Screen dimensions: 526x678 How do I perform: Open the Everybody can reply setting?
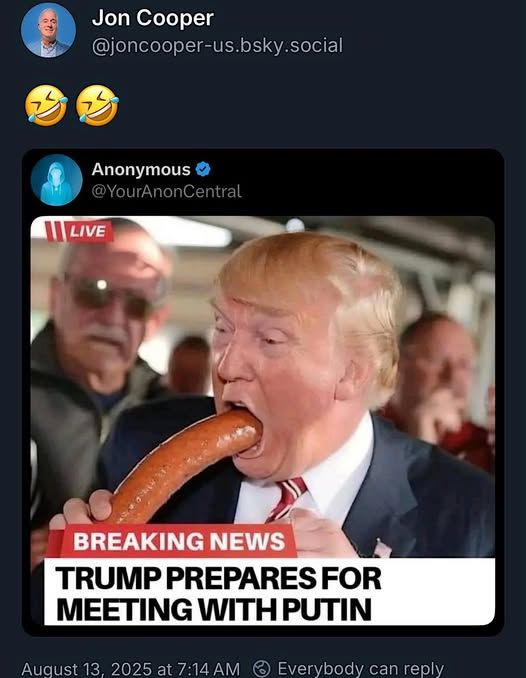tap(360, 669)
